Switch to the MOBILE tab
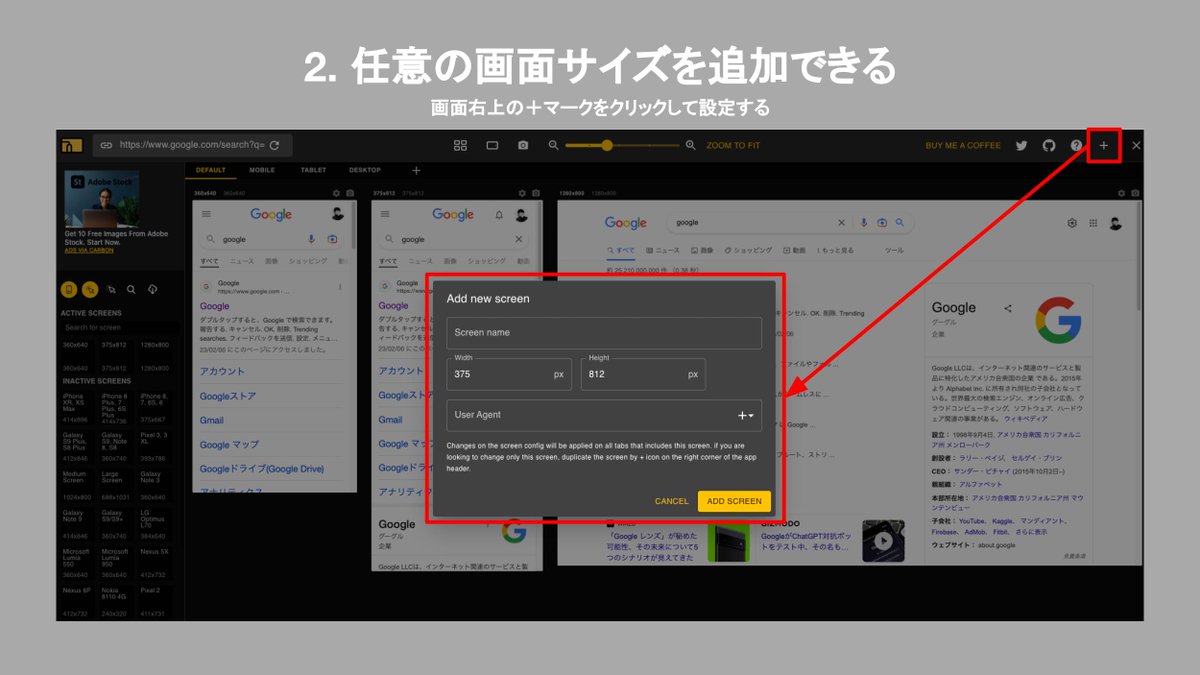The image size is (1200, 675). (x=262, y=170)
